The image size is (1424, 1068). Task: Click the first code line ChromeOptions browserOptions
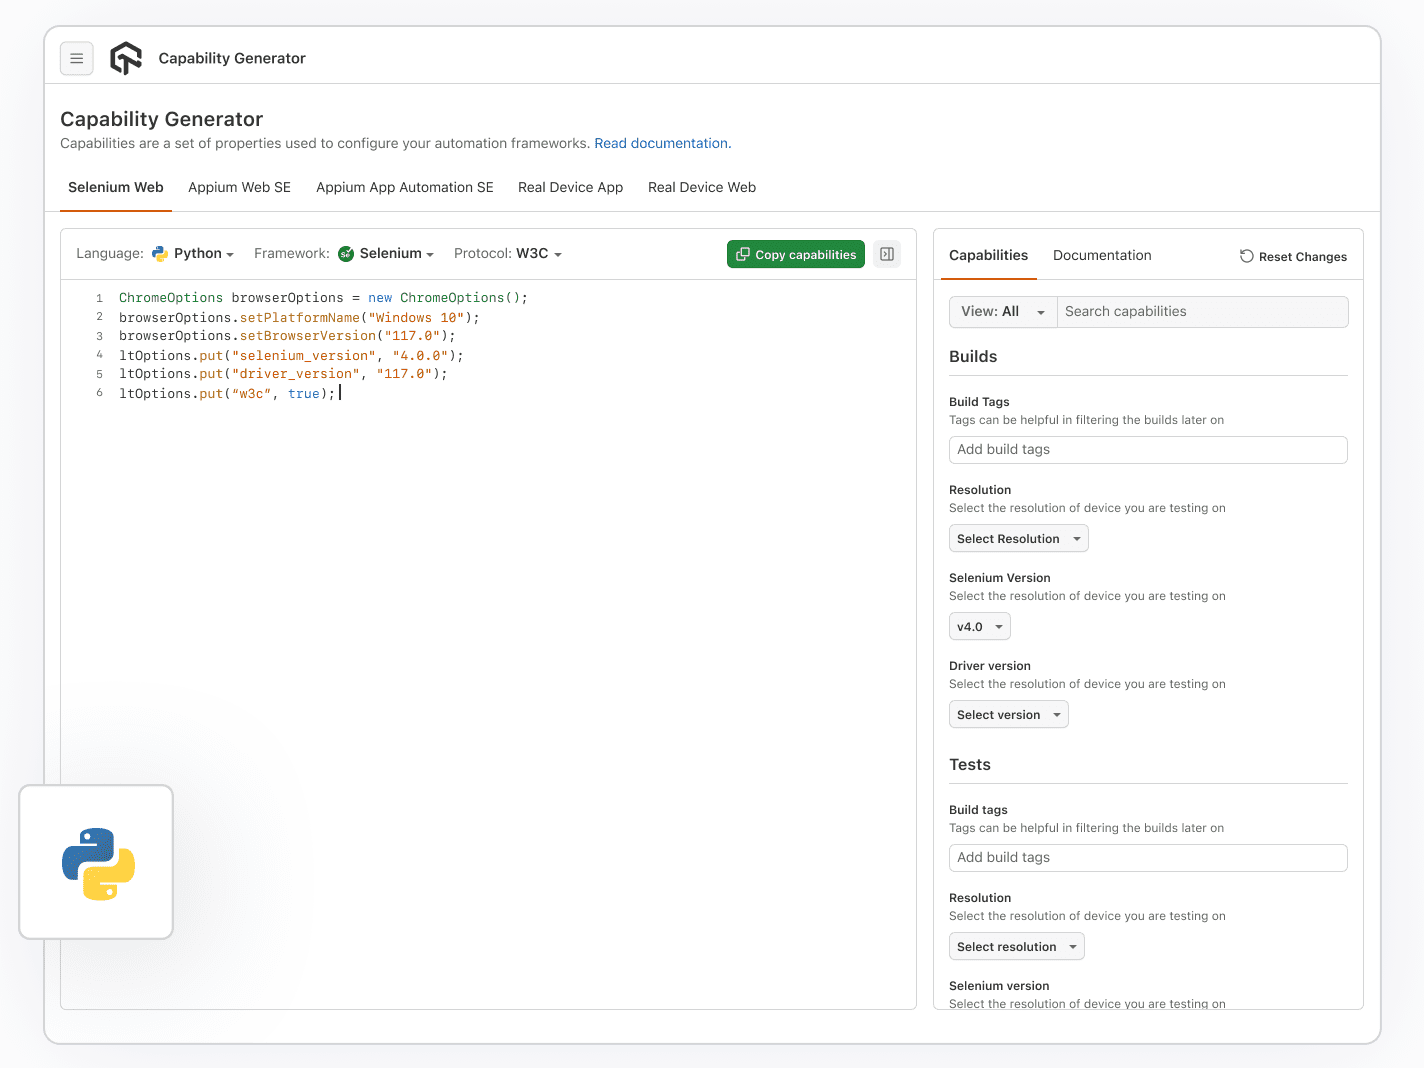pos(323,298)
